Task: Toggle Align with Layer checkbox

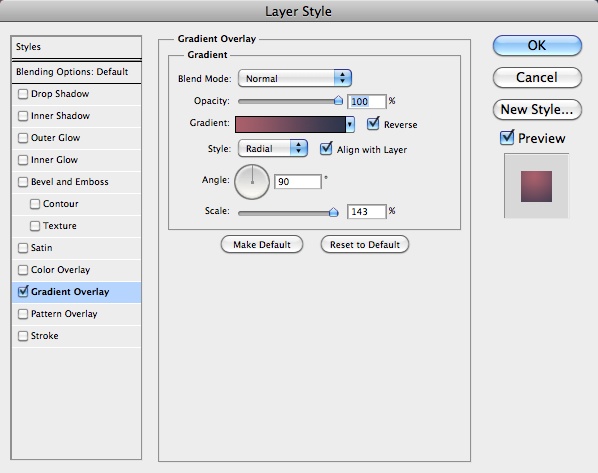Action: click(326, 149)
